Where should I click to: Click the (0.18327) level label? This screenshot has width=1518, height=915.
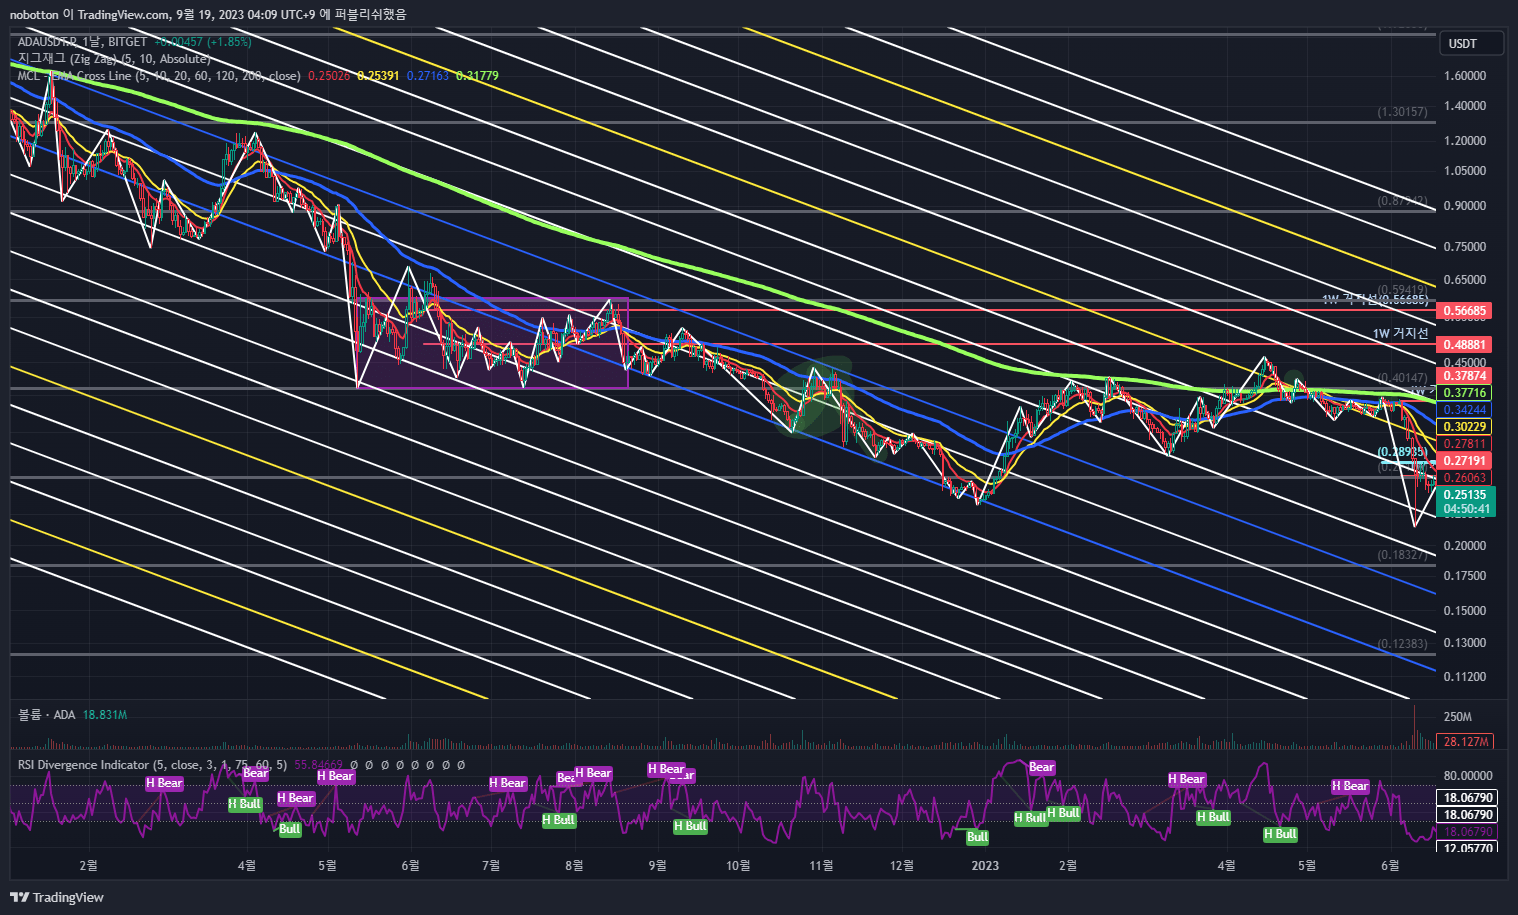tap(1402, 555)
